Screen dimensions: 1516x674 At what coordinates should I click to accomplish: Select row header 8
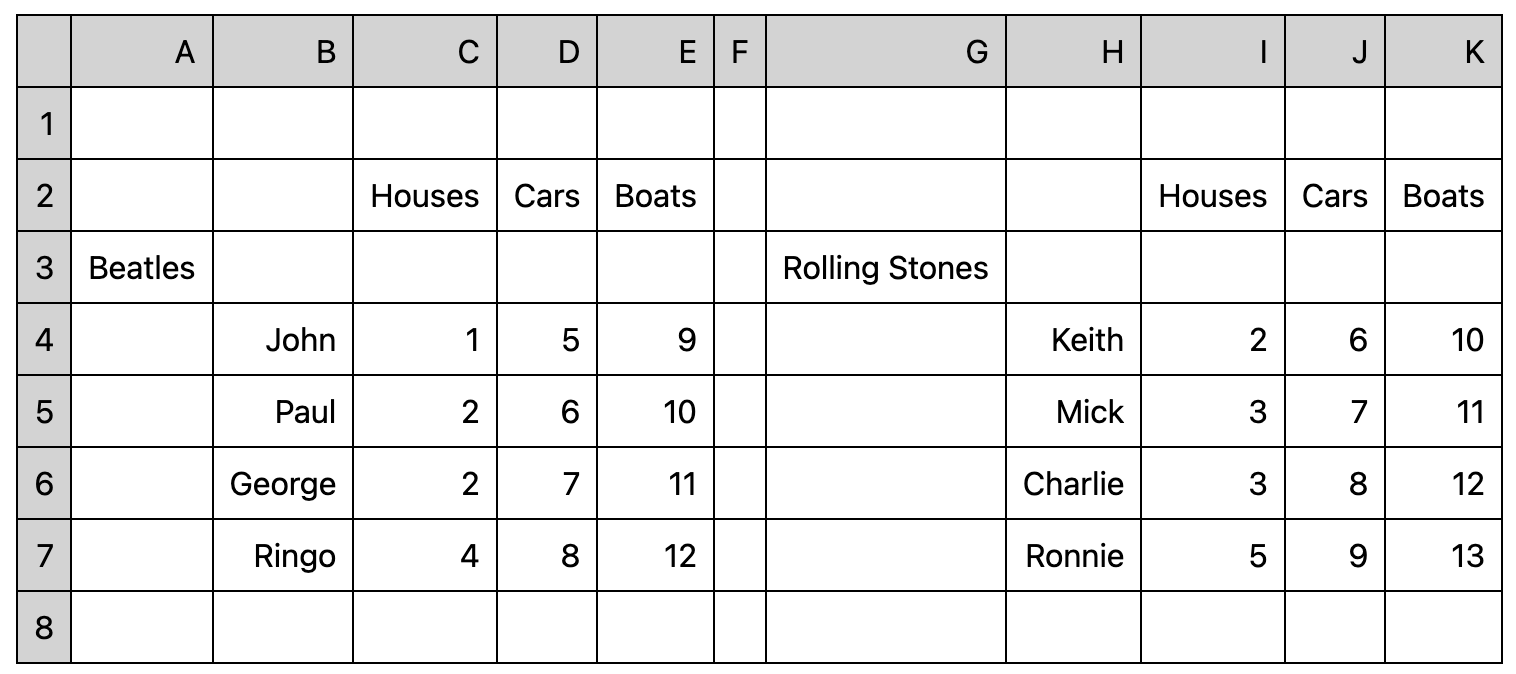(44, 627)
